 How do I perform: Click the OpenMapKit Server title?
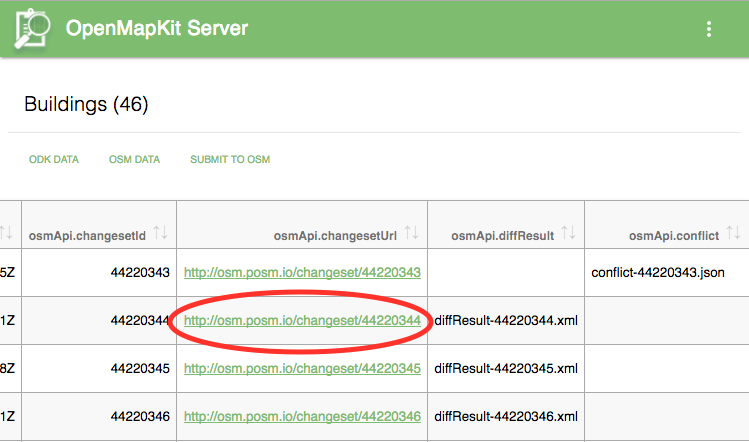pos(157,28)
